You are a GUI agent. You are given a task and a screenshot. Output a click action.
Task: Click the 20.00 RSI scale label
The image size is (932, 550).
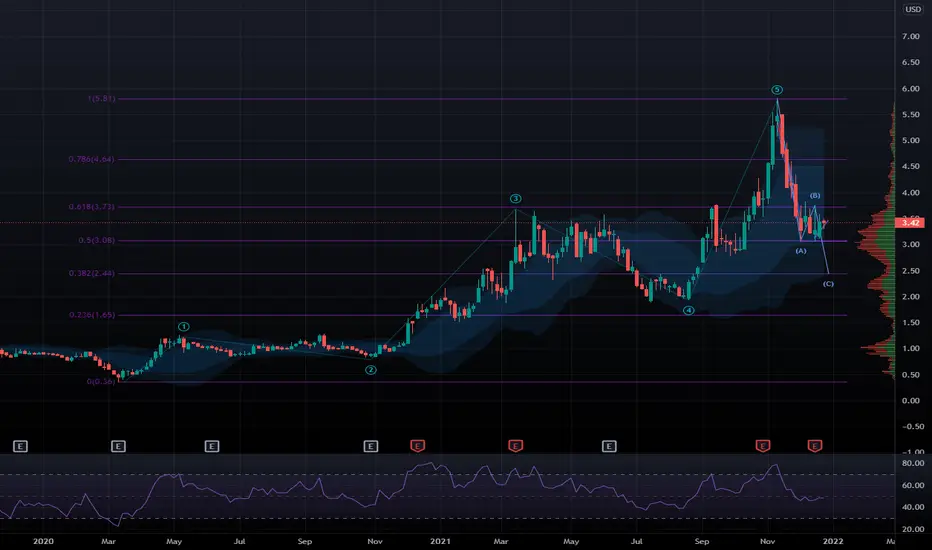tap(912, 529)
